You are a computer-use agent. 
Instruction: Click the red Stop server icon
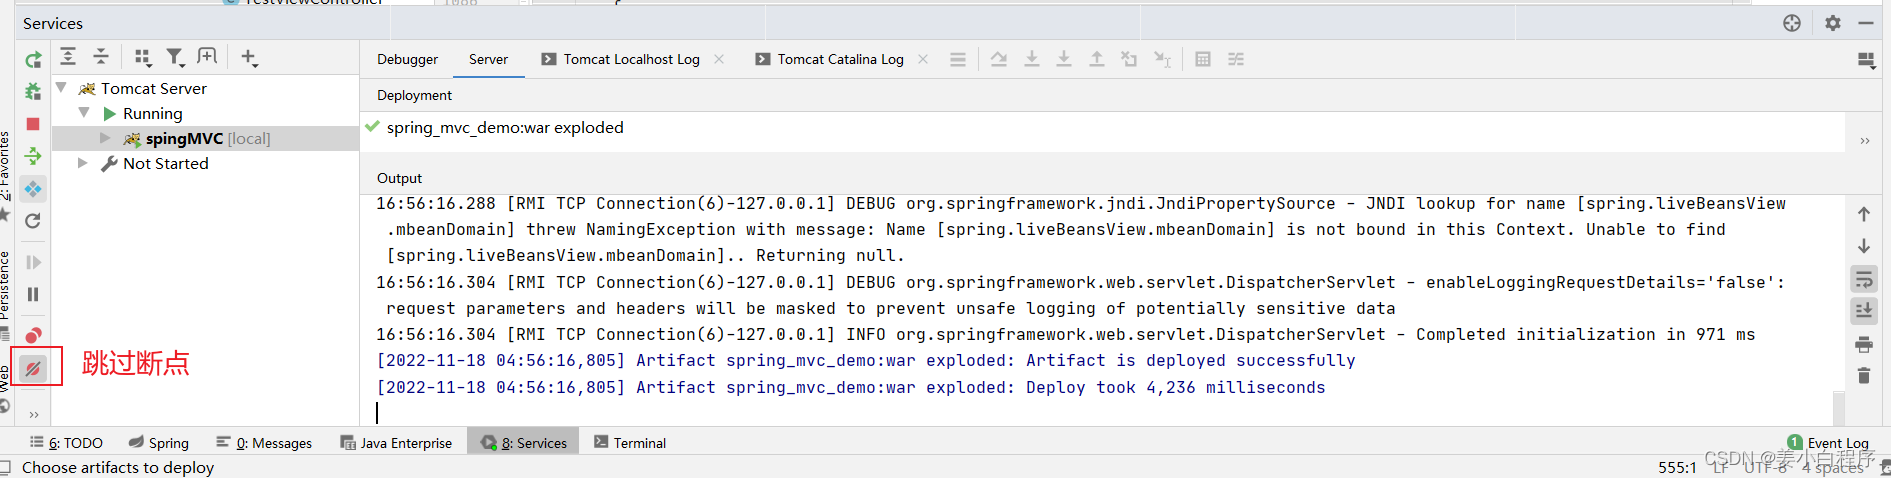[x=33, y=124]
